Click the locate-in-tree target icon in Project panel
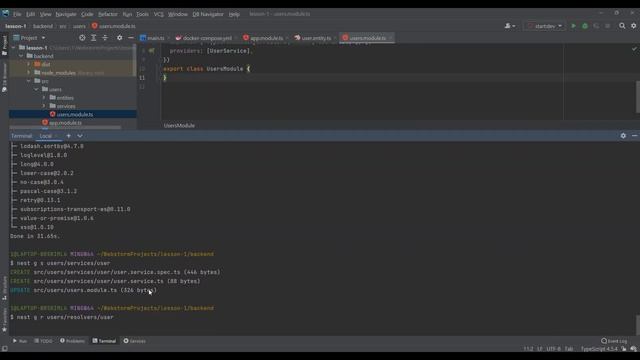This screenshot has height=360, width=640. (82, 38)
